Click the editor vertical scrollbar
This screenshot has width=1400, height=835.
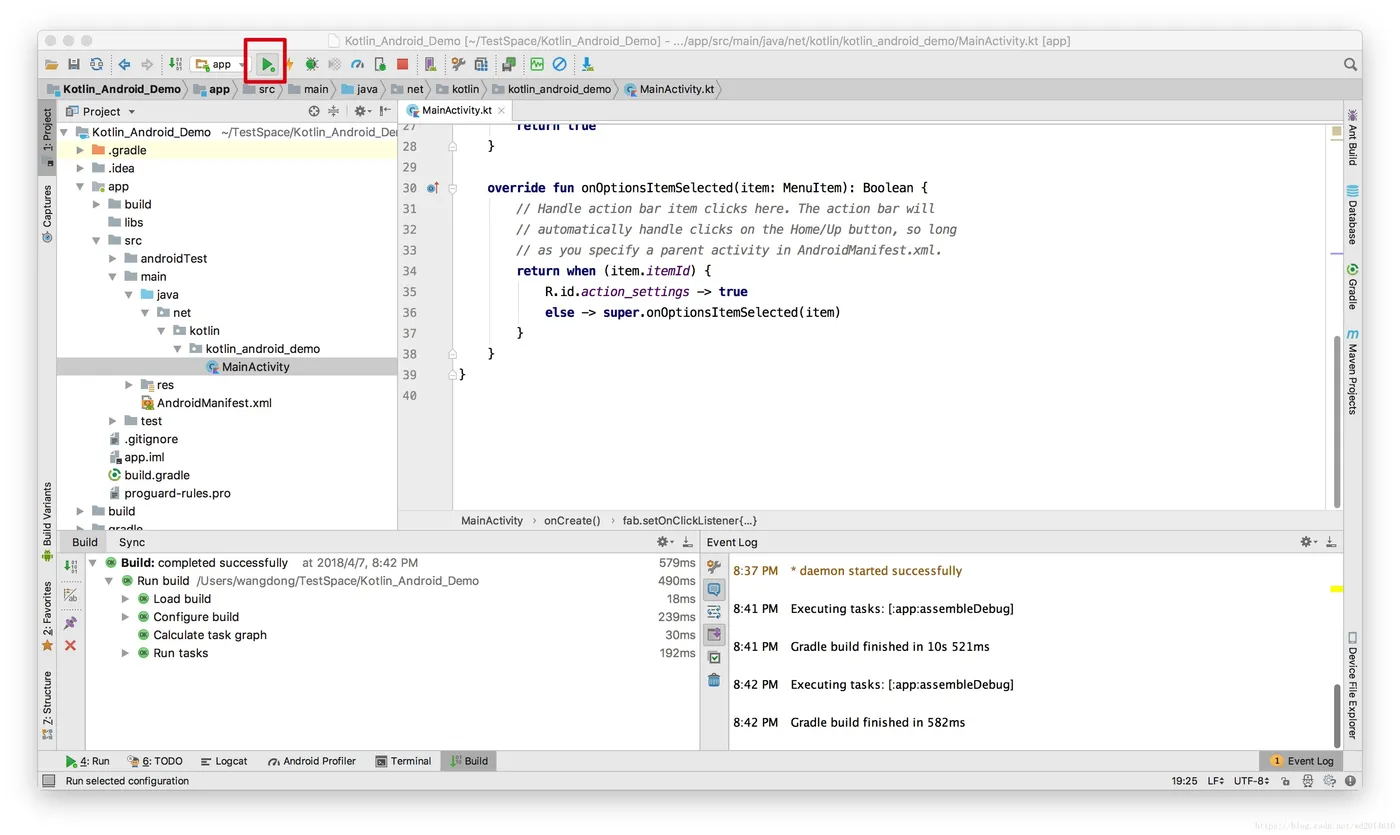tap(1338, 420)
